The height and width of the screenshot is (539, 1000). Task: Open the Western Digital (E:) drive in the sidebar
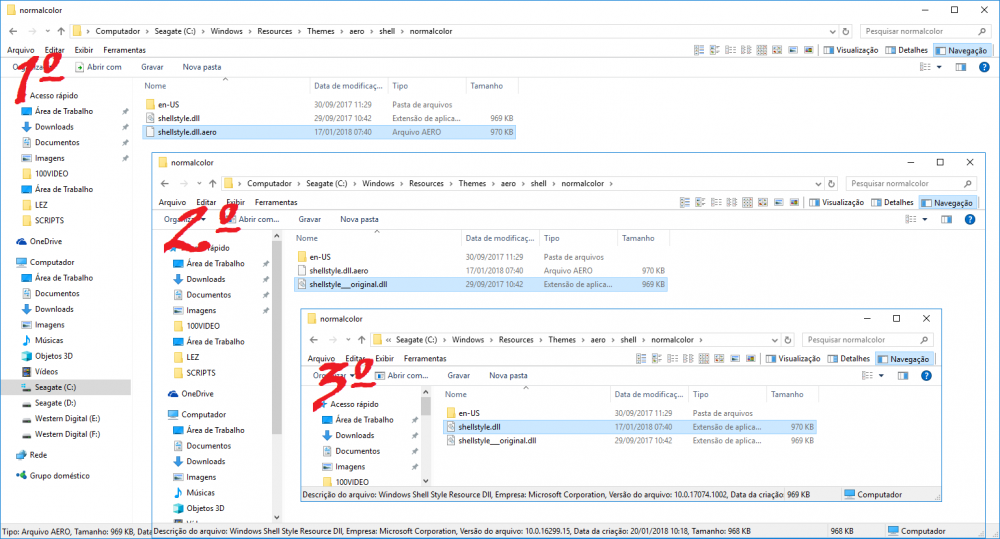click(x=67, y=418)
